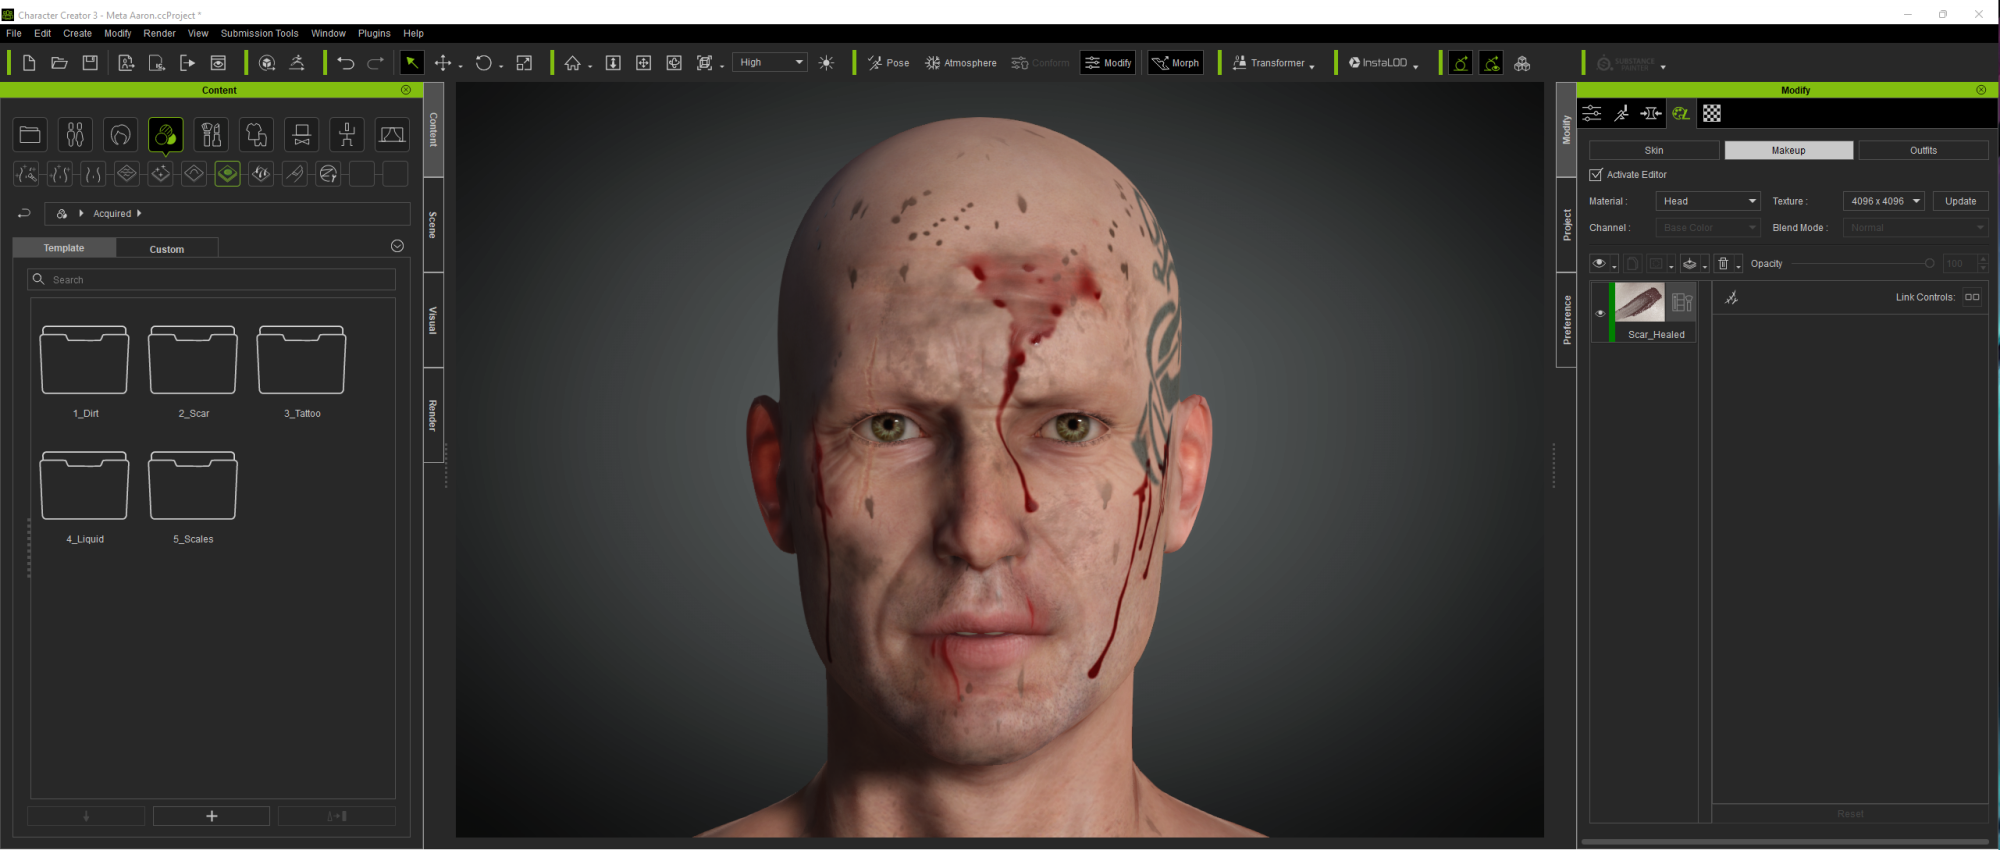Click the delete layer trash icon
2000x850 pixels.
coord(1723,264)
